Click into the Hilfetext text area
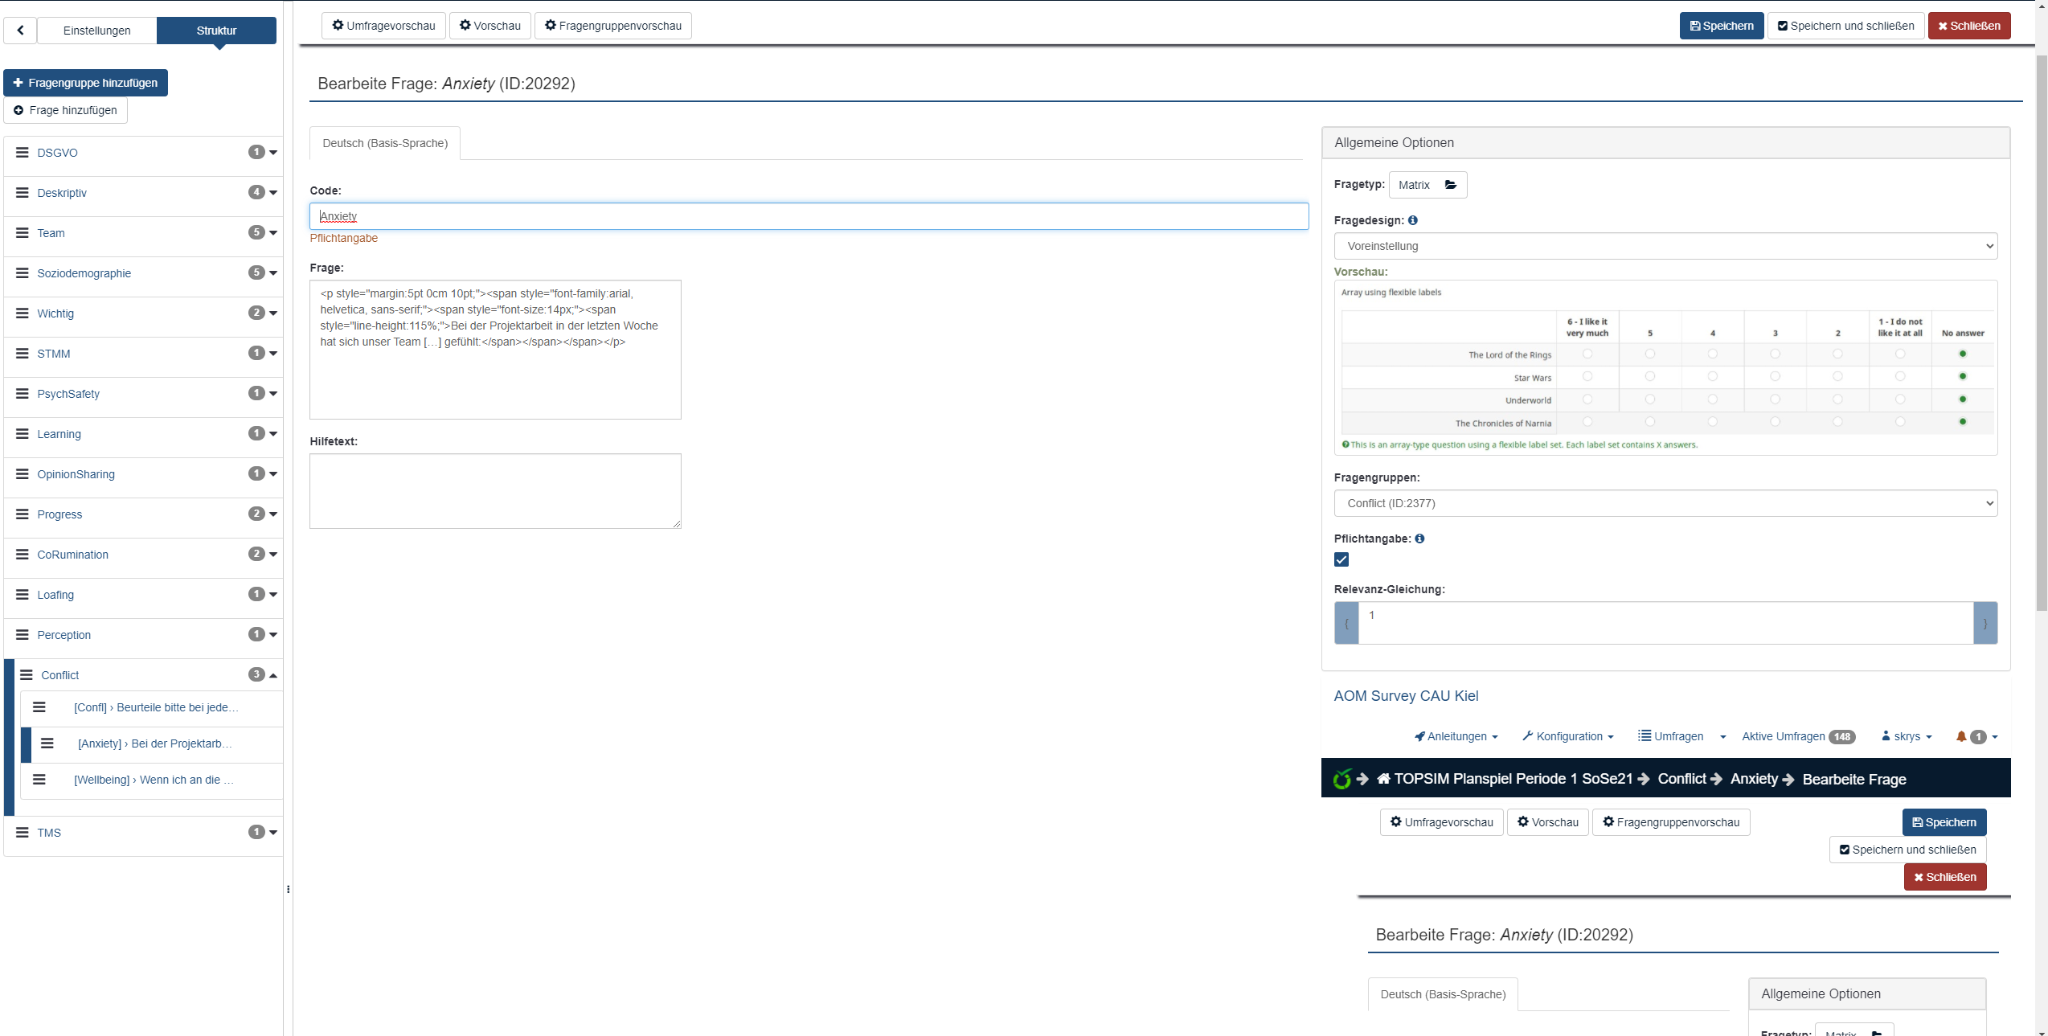Screen dimensions: 2048x1036 pos(495,490)
